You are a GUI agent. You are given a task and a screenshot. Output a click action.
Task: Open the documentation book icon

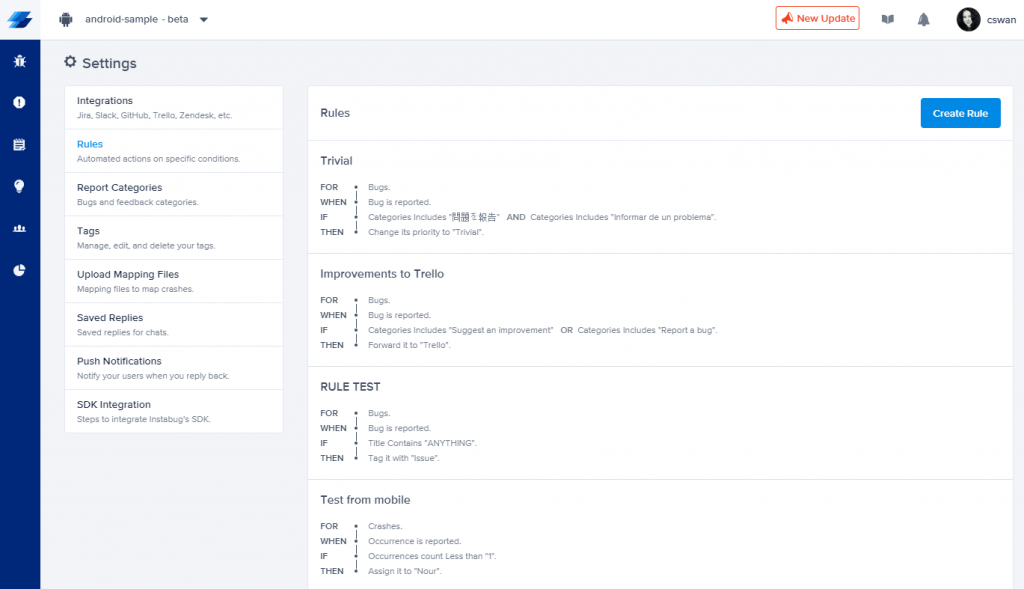pos(888,20)
